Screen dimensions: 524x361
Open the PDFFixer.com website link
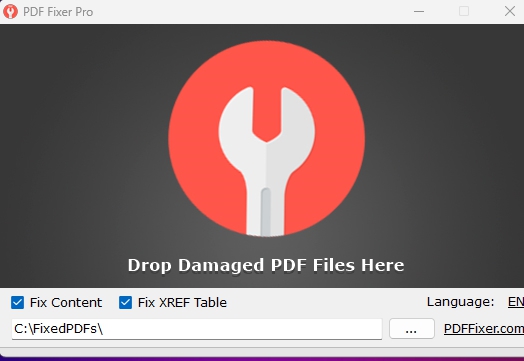484,329
